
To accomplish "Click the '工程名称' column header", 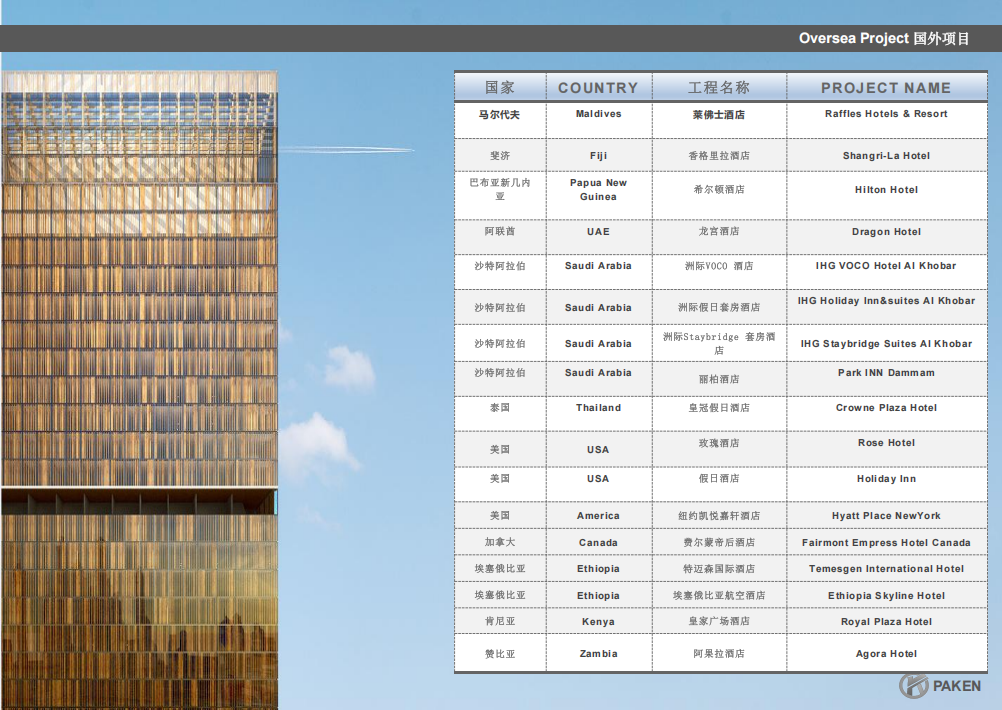I will 719,88.
